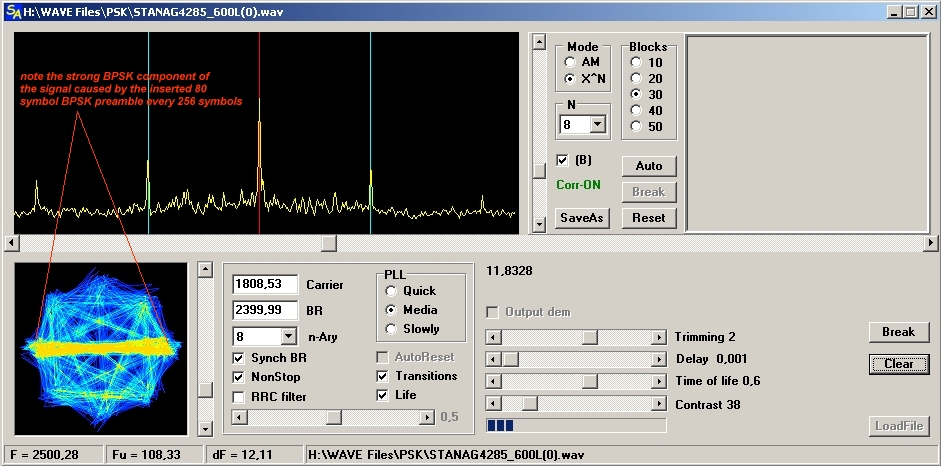This screenshot has height=466, width=941.
Task: Click the Carrier frequency input field
Action: pos(265,285)
